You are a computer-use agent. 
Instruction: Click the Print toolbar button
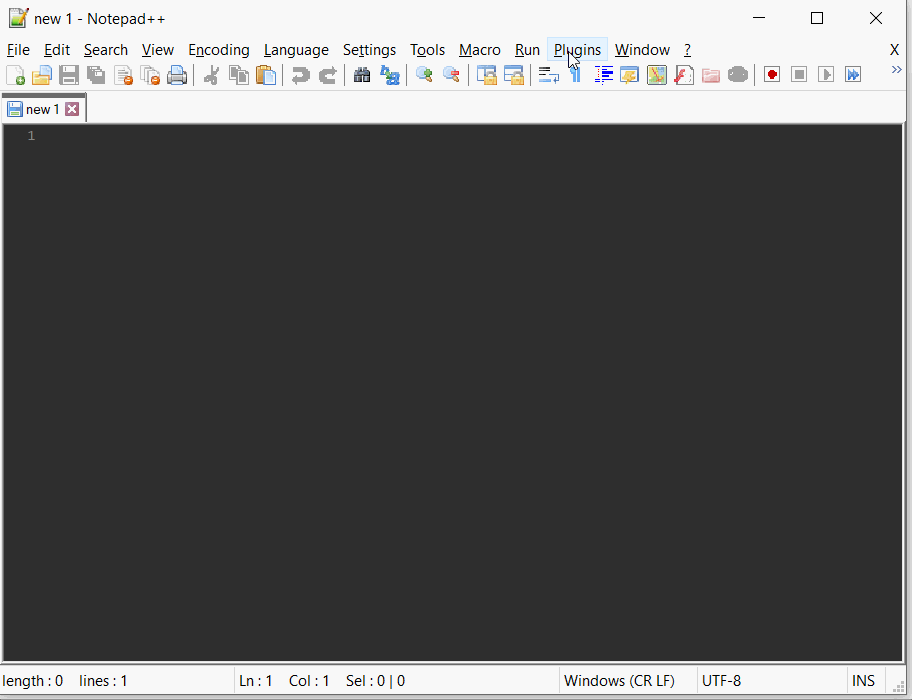[177, 74]
